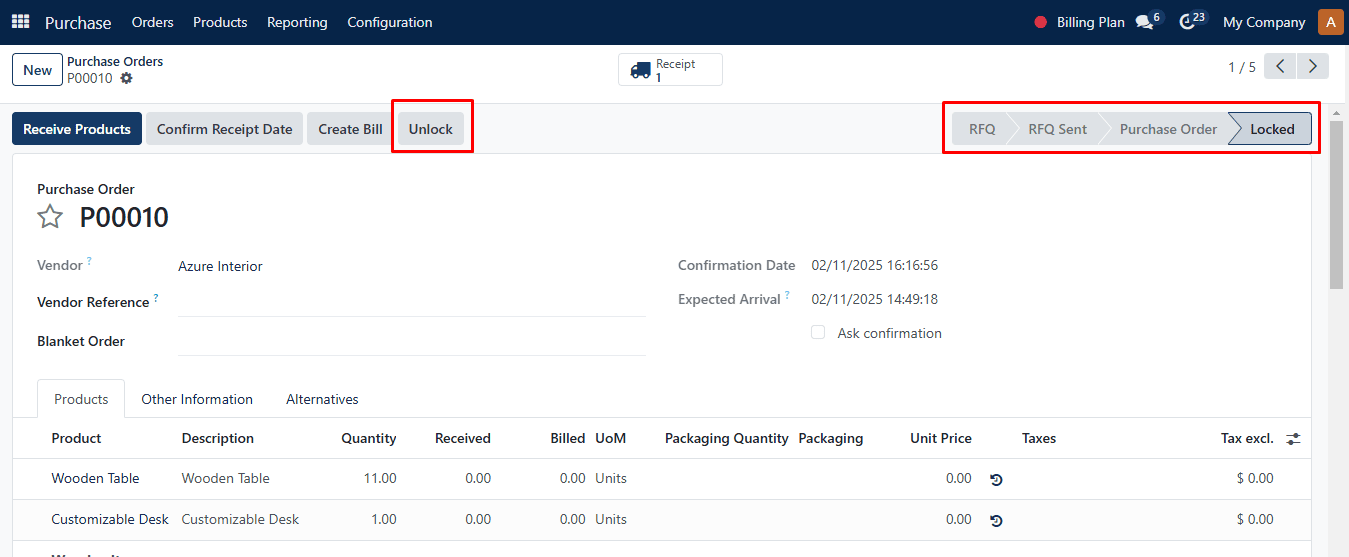Click the Unlock button

pos(431,129)
